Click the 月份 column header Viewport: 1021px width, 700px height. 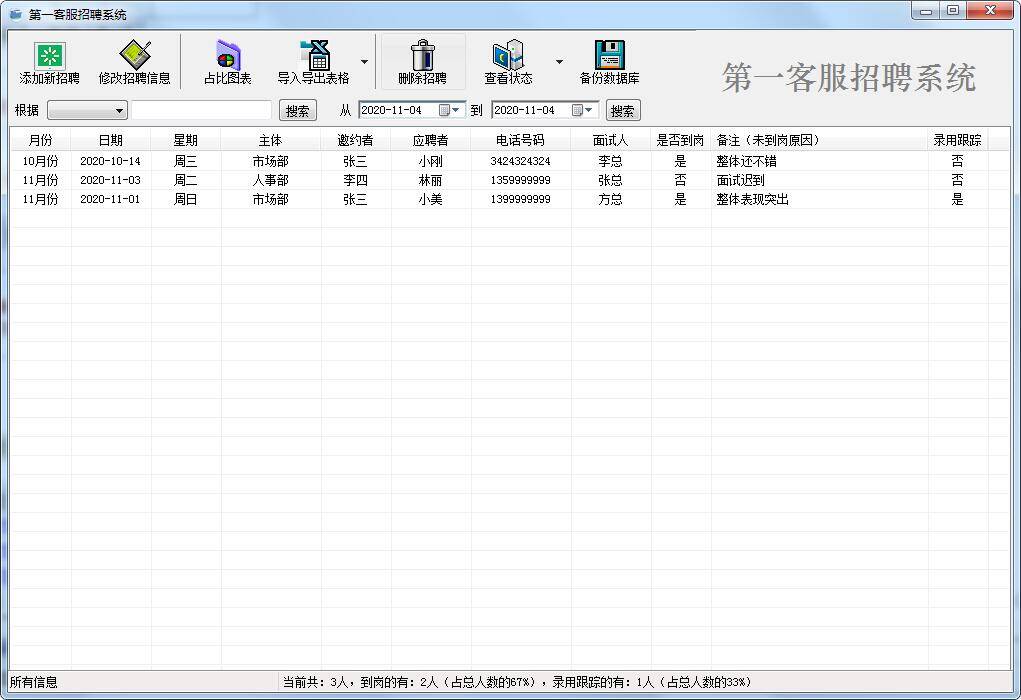(x=40, y=139)
